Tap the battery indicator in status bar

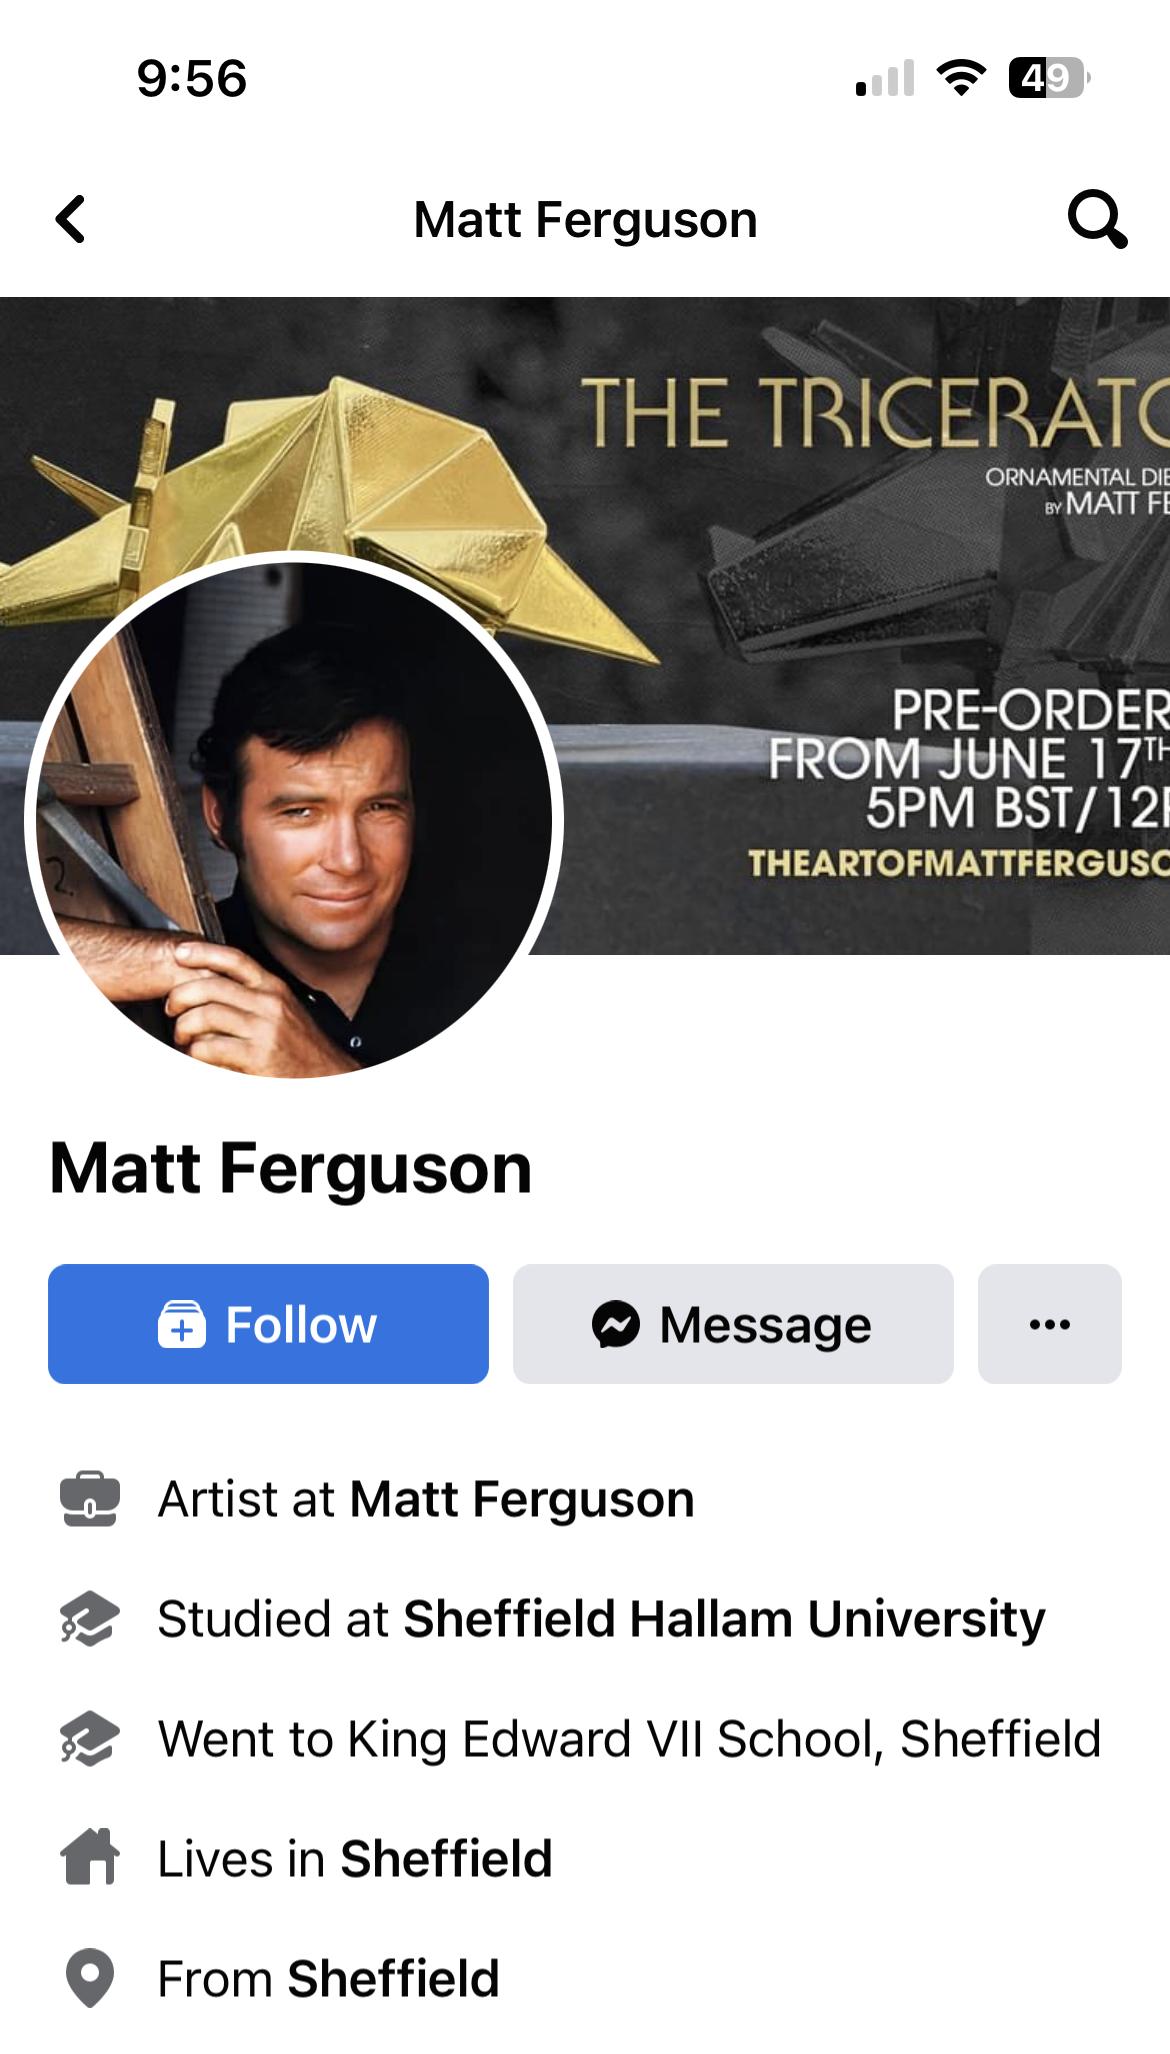pos(1048,78)
